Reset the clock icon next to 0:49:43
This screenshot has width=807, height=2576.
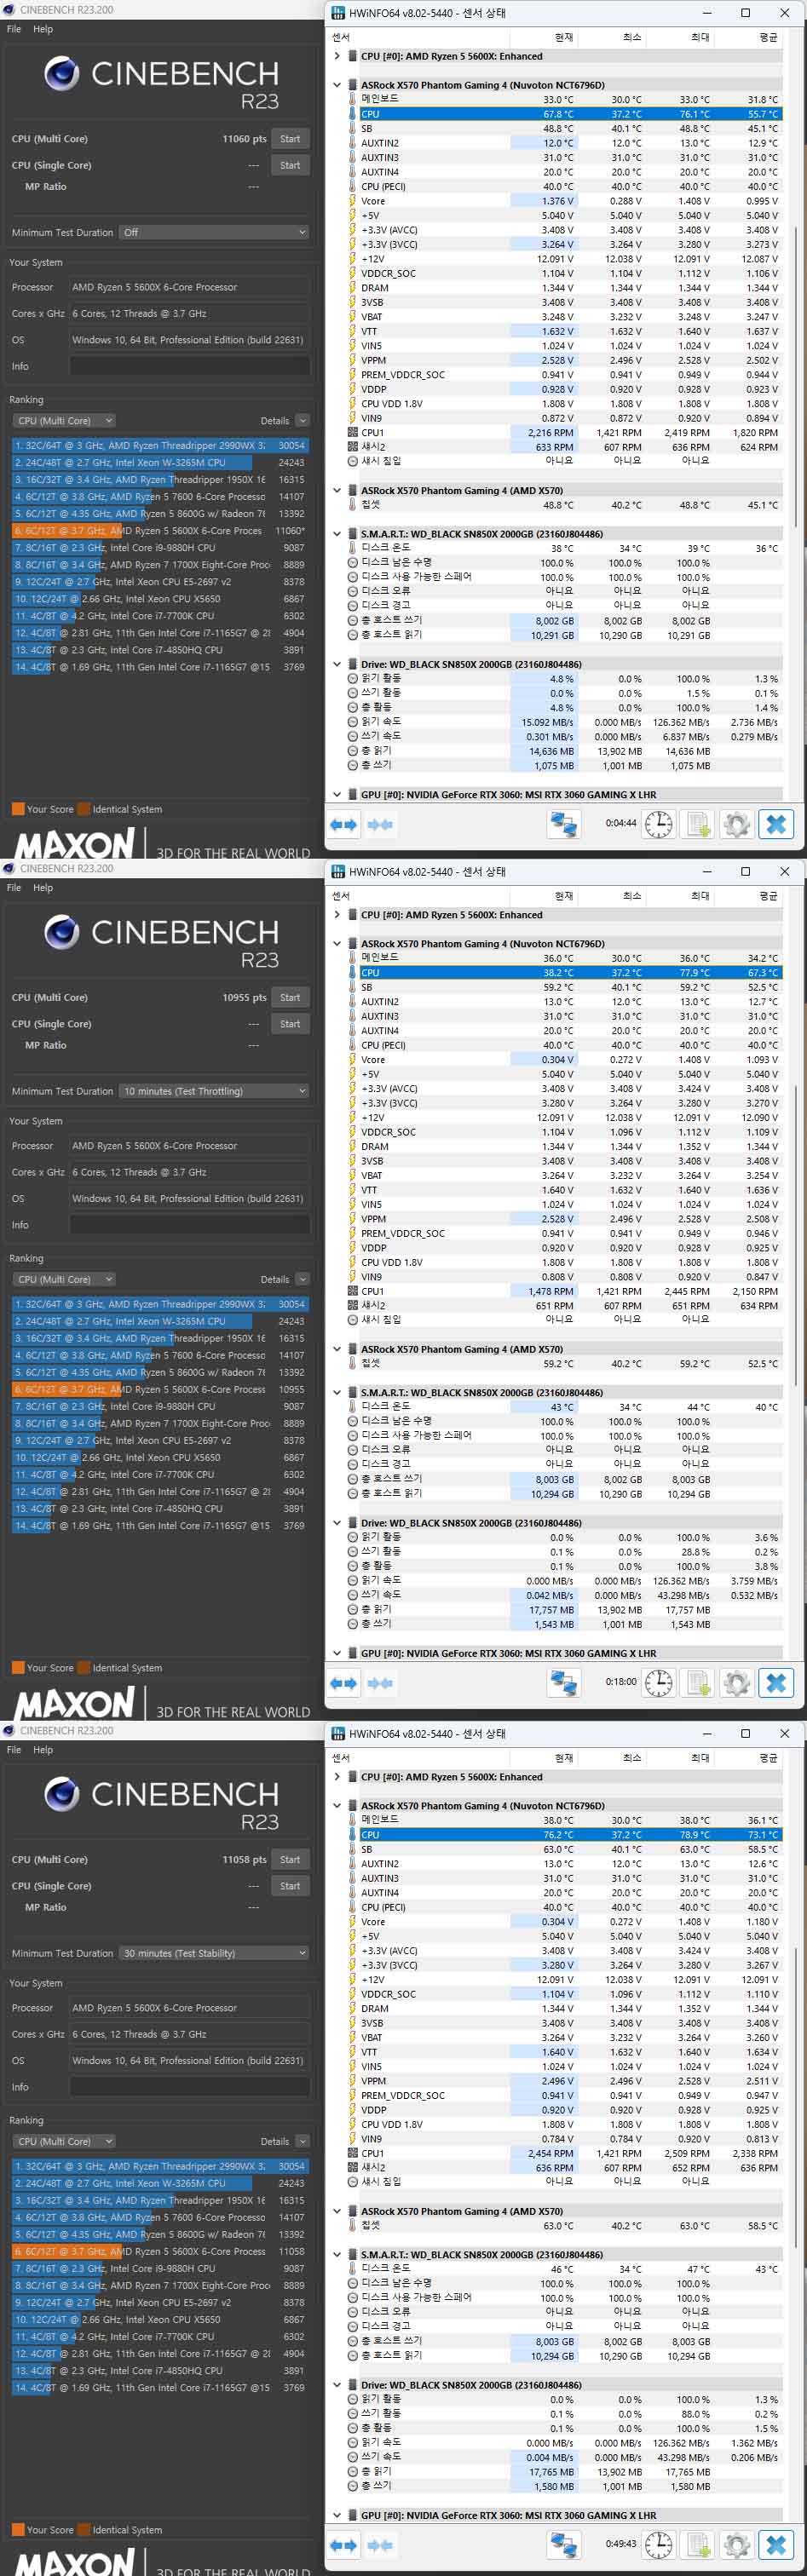pyautogui.click(x=658, y=2545)
